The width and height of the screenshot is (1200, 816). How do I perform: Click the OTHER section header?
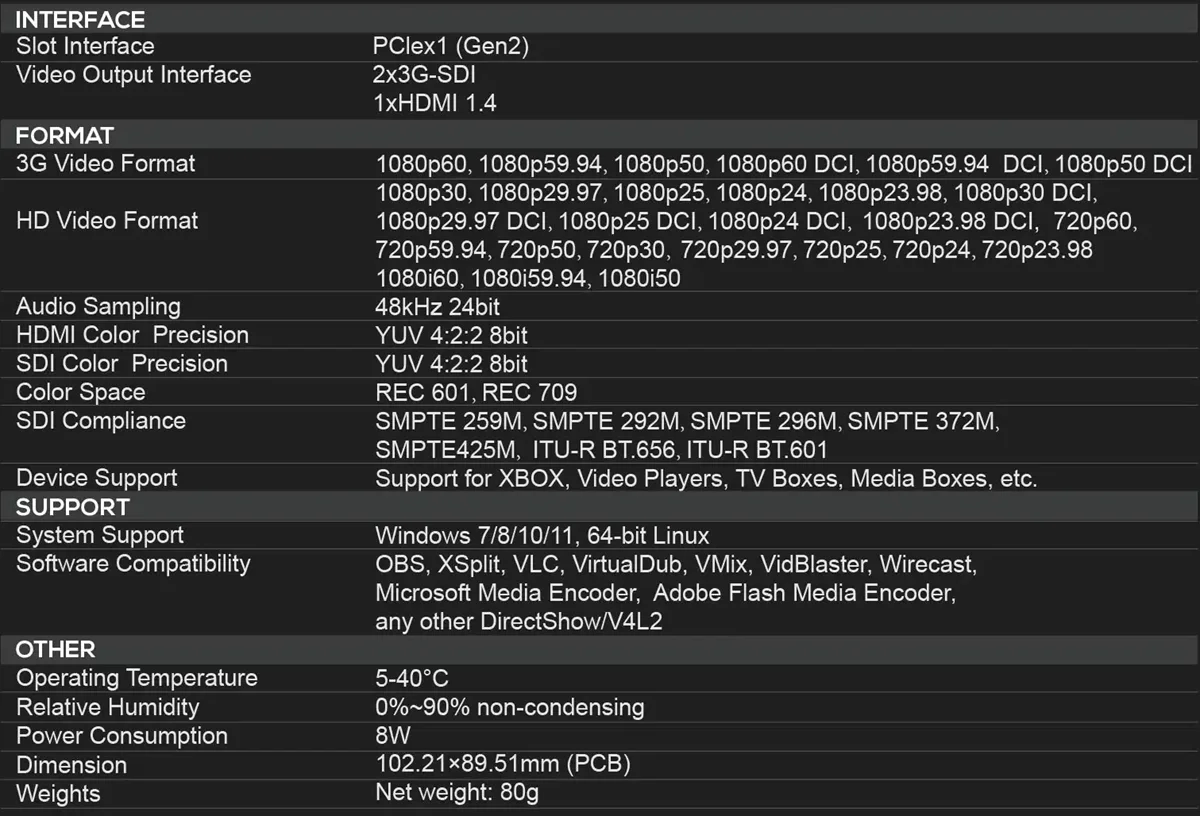click(x=56, y=649)
